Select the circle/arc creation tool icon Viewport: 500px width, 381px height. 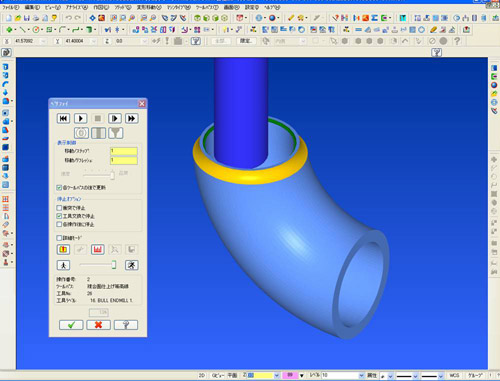pyautogui.click(x=36, y=30)
